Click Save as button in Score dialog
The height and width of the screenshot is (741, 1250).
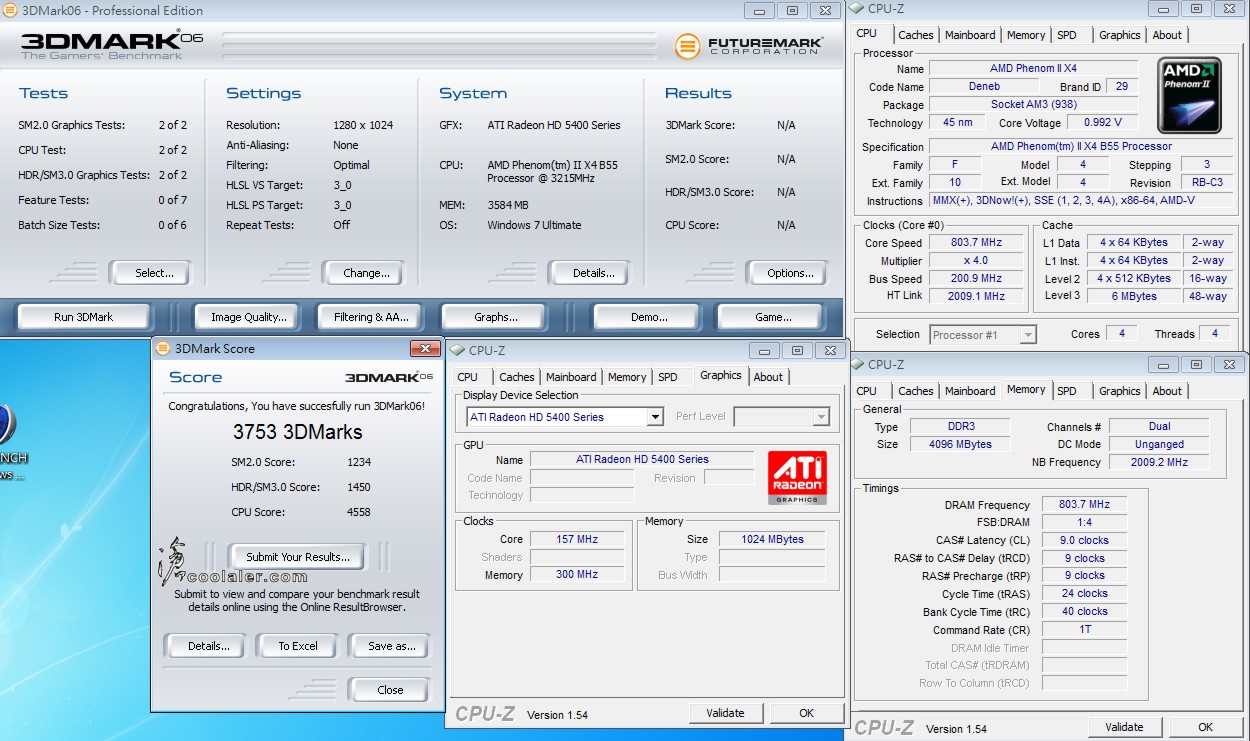coord(392,646)
